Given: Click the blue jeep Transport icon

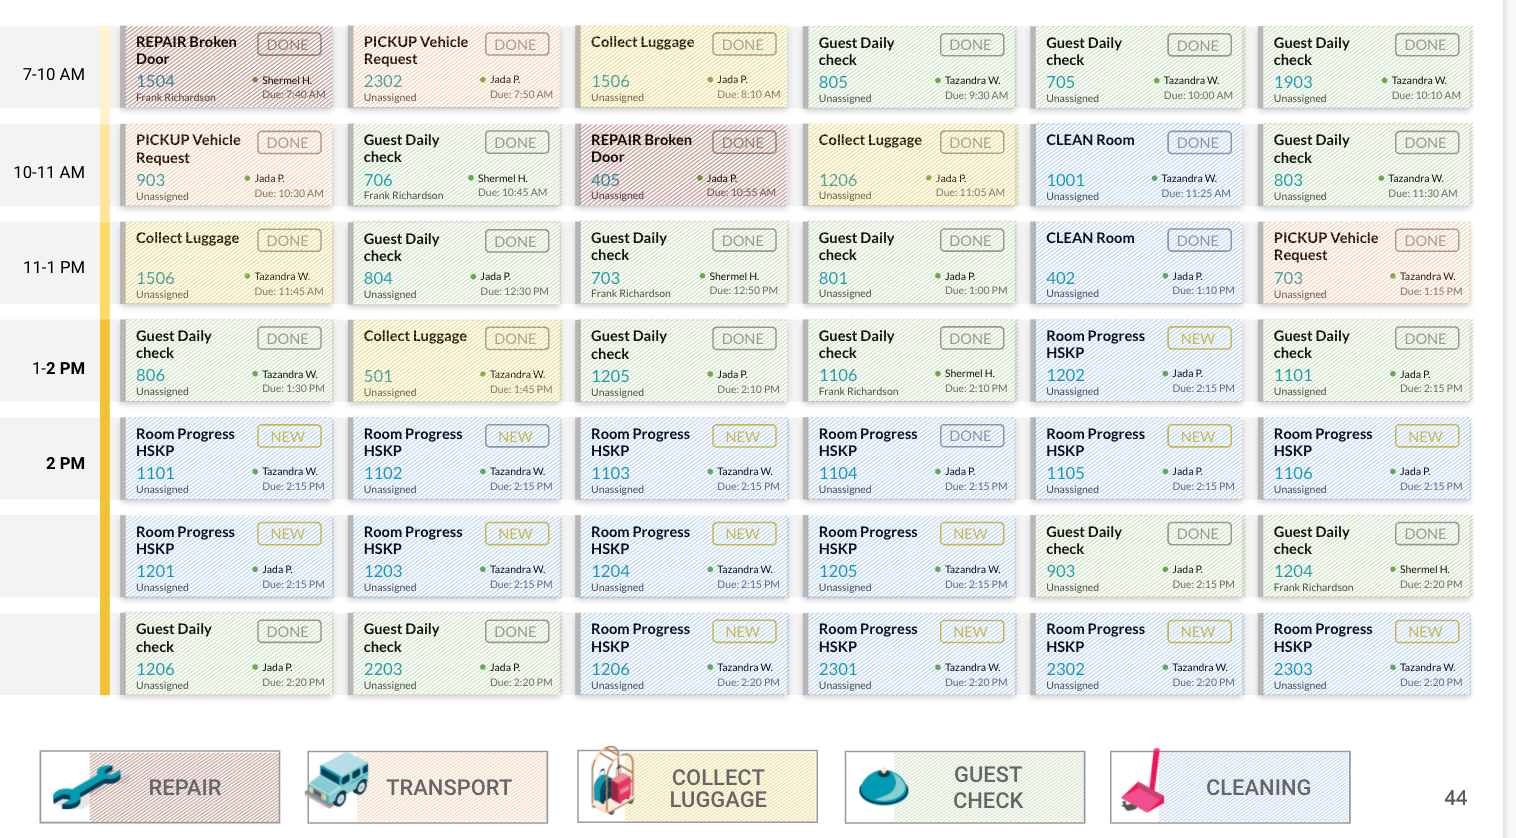Looking at the screenshot, I should [338, 781].
